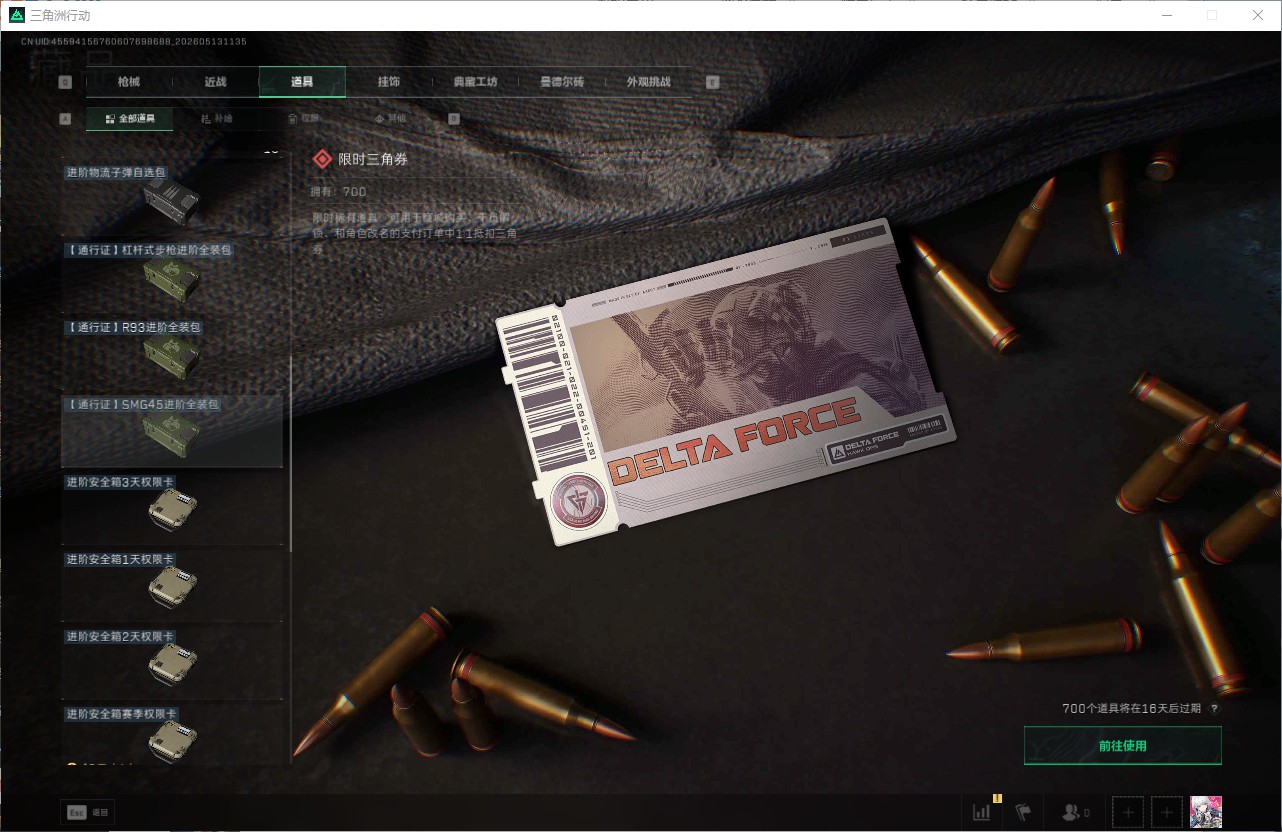
Task: Open the 枪械 tab
Action: tap(129, 82)
